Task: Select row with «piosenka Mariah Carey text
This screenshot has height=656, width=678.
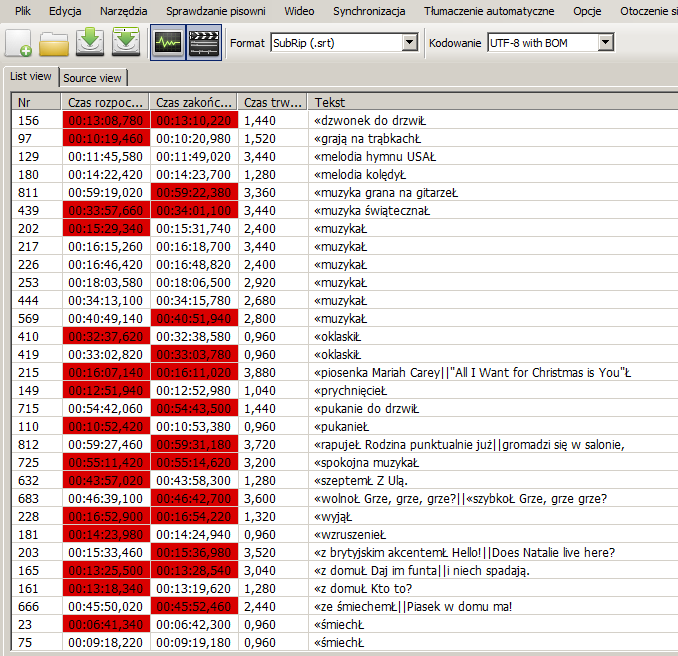Action: click(345, 373)
